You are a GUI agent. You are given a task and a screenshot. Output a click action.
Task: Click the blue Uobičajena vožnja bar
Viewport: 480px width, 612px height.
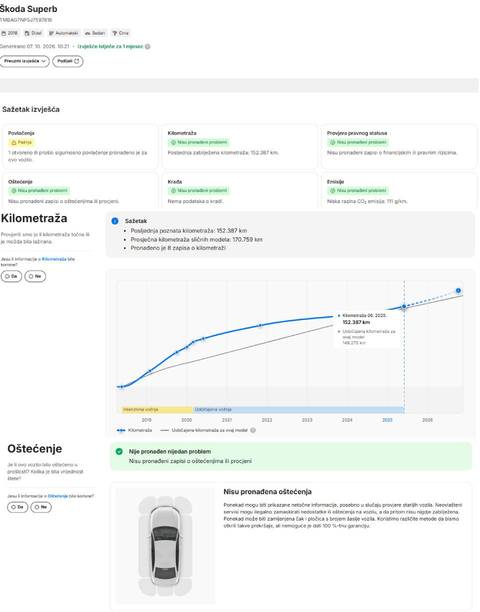[299, 409]
